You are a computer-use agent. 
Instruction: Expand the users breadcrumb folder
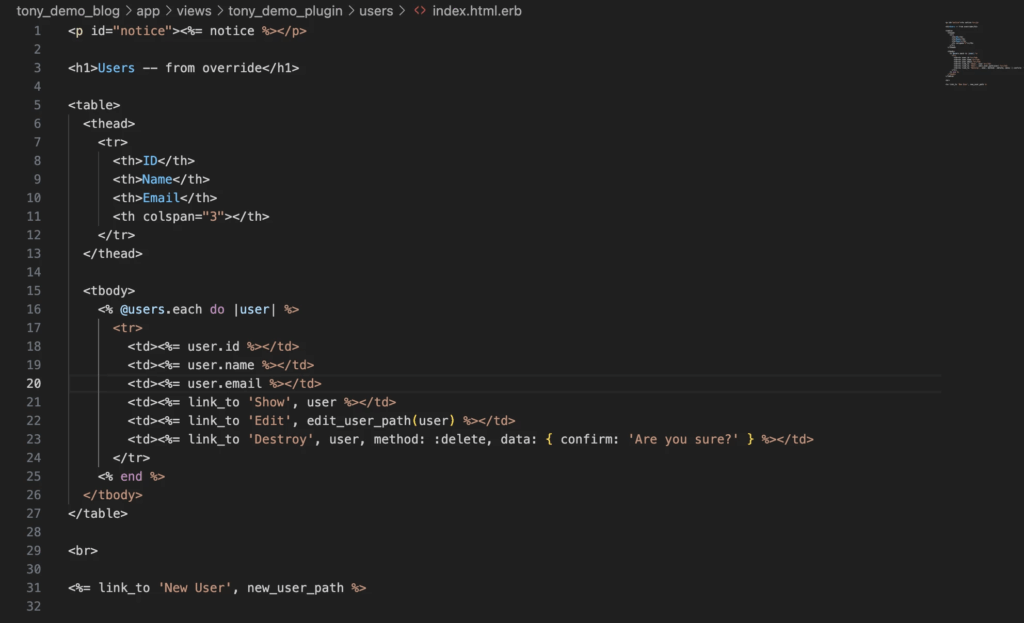[x=376, y=11]
